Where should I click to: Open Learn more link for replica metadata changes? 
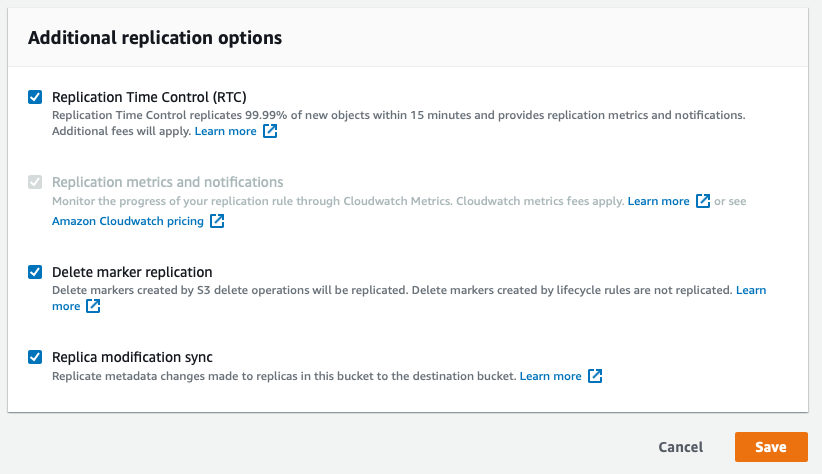point(550,376)
